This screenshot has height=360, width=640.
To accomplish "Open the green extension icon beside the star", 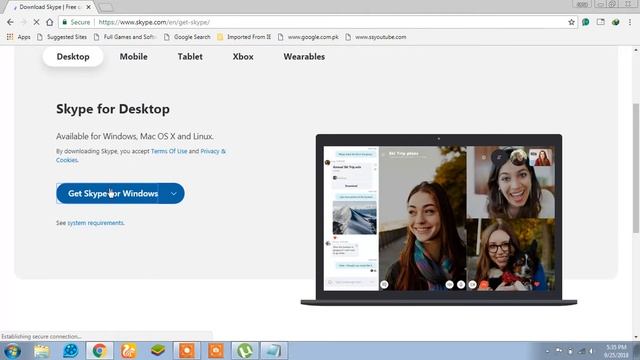I will [x=585, y=22].
